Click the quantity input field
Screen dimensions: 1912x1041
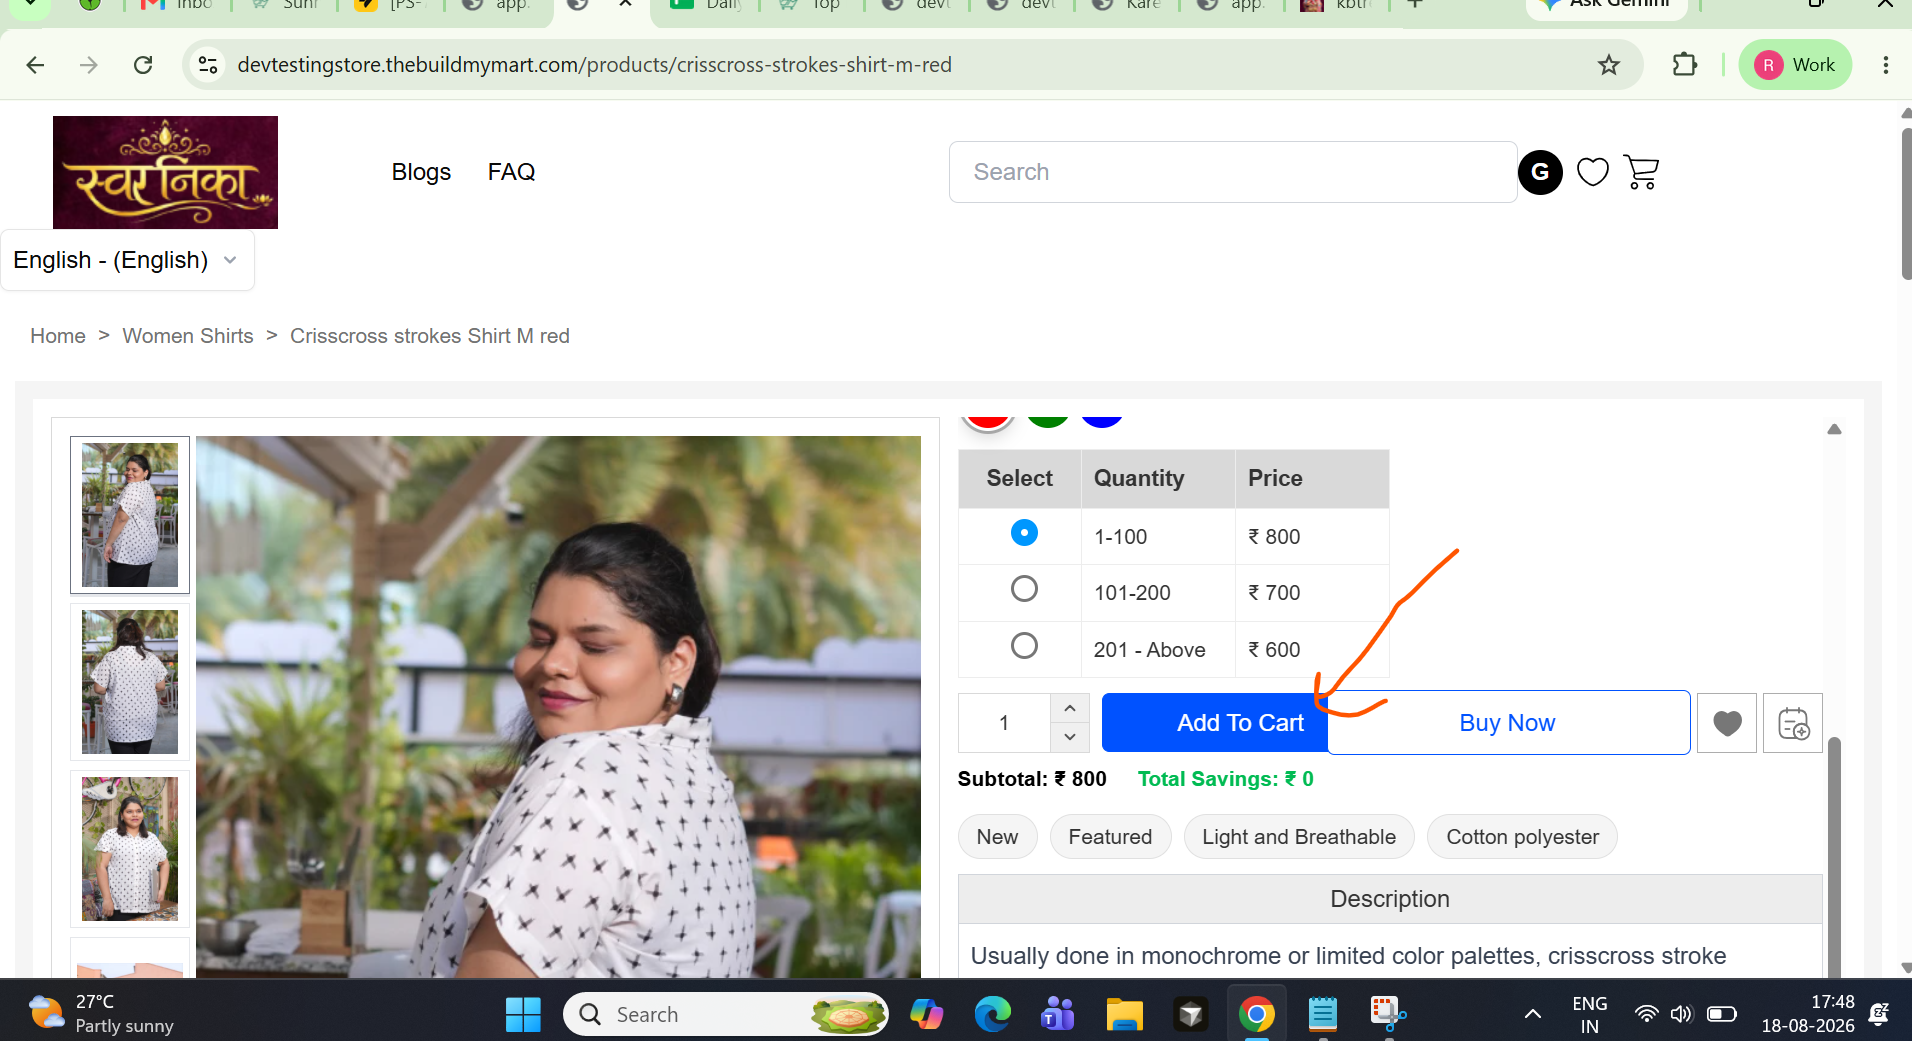click(1004, 723)
